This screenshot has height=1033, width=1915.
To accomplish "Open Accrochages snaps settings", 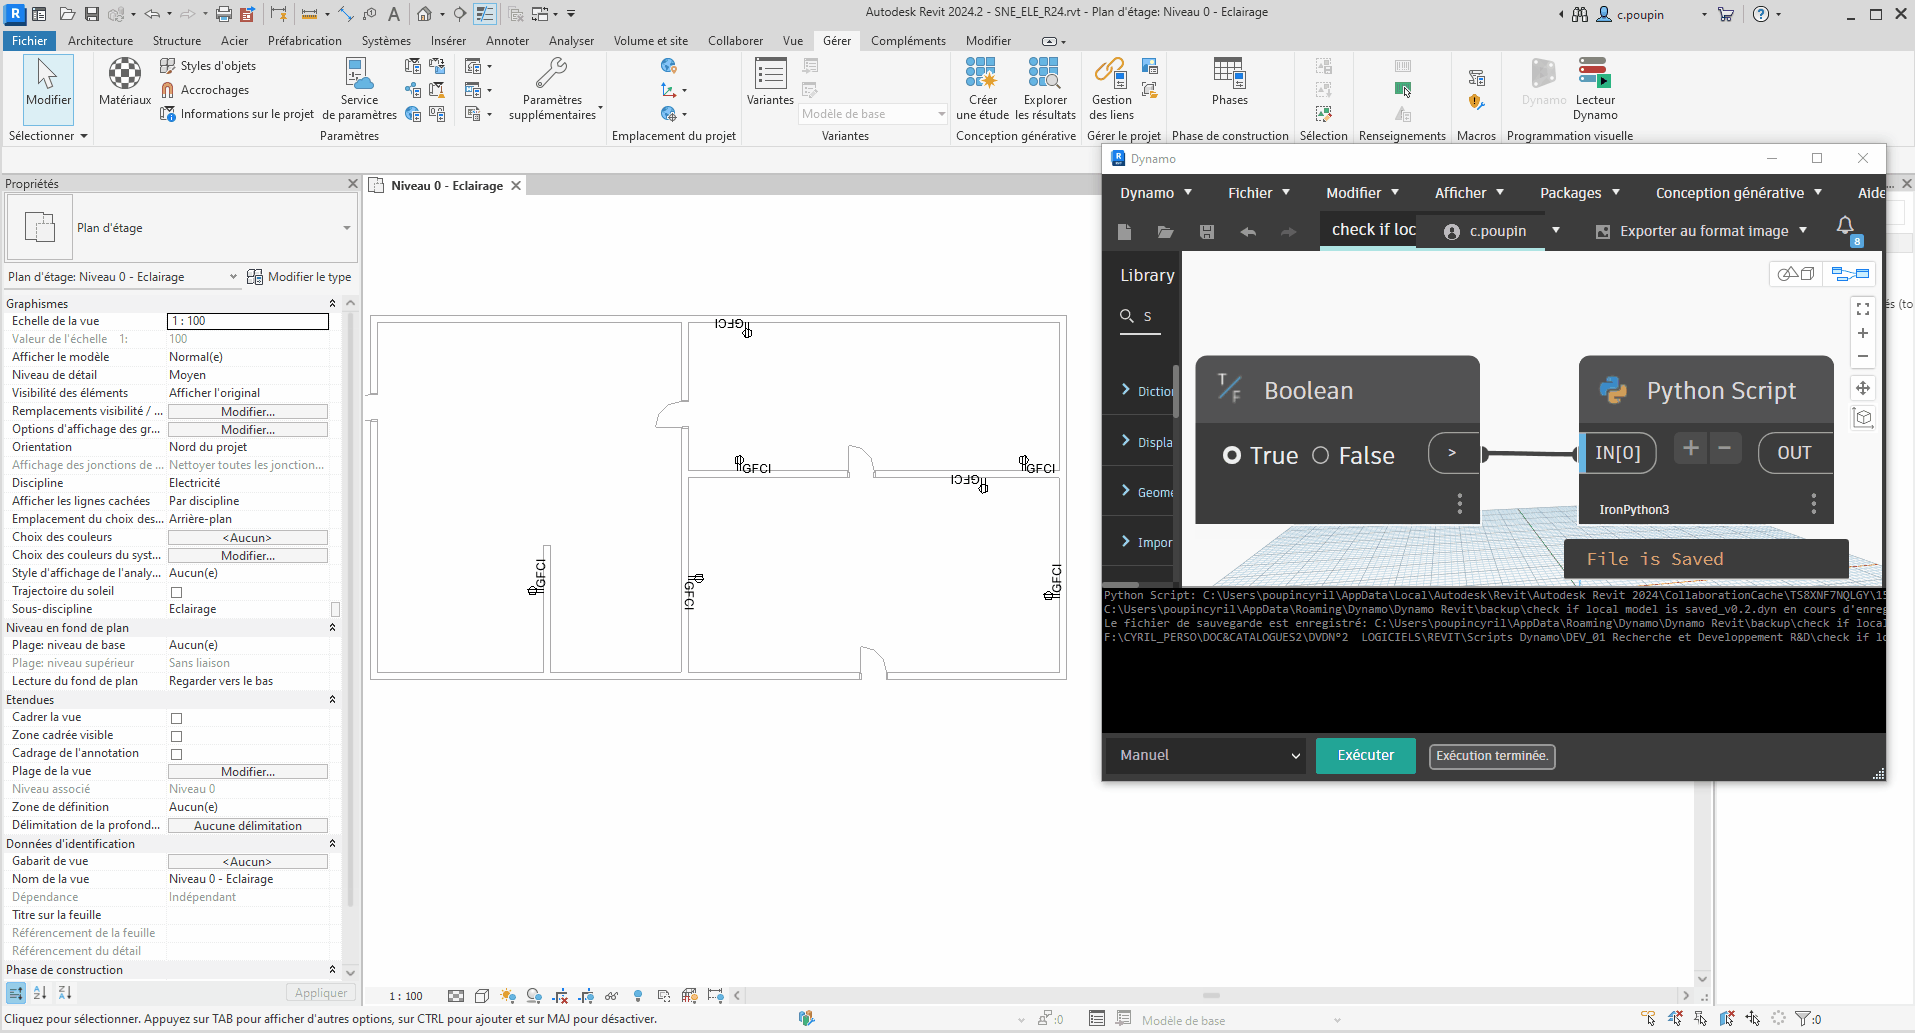I will (x=205, y=90).
